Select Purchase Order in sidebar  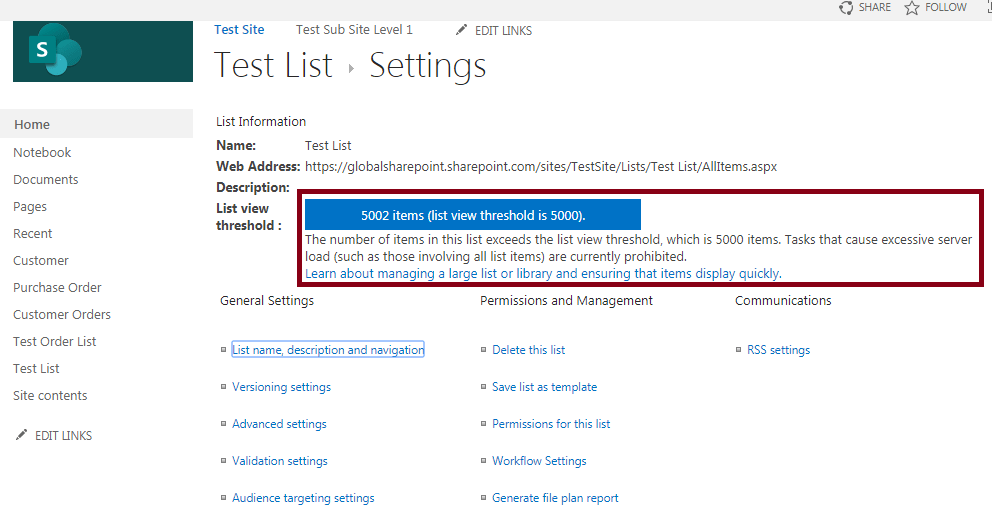pyautogui.click(x=57, y=288)
